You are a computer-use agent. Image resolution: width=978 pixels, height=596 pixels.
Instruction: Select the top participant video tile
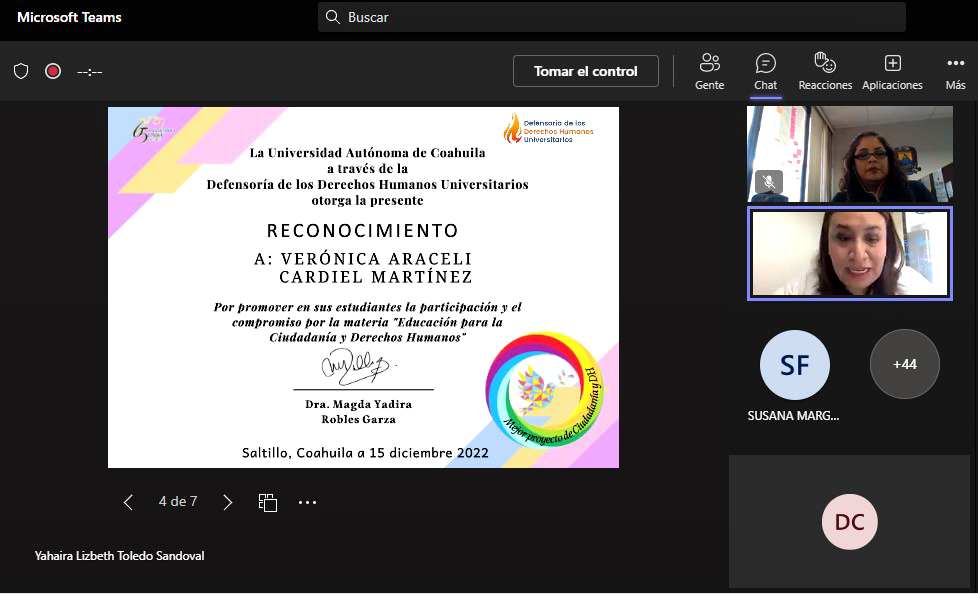coord(850,153)
